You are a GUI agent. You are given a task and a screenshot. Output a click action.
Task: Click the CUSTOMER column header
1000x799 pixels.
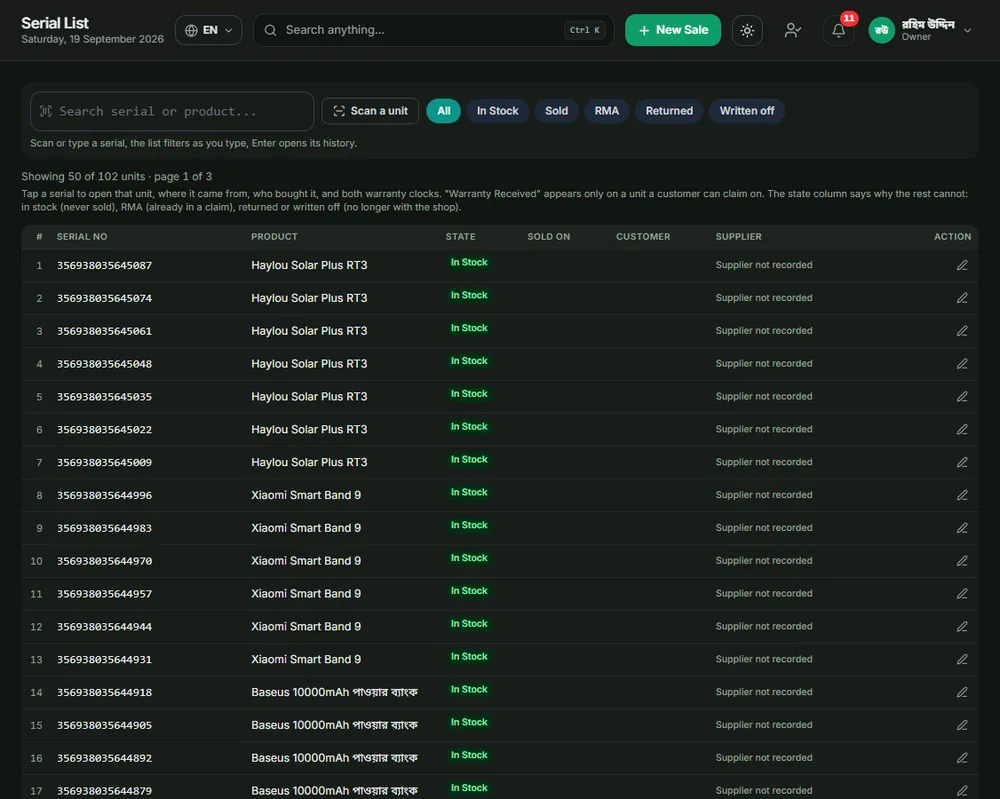pos(643,237)
